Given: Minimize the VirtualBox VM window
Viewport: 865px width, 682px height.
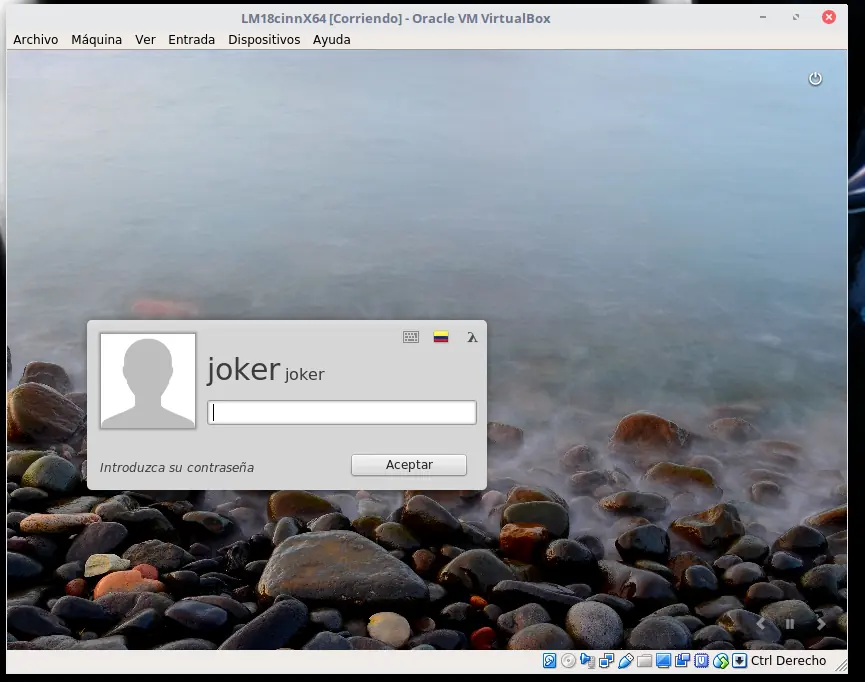Looking at the screenshot, I should tap(763, 17).
